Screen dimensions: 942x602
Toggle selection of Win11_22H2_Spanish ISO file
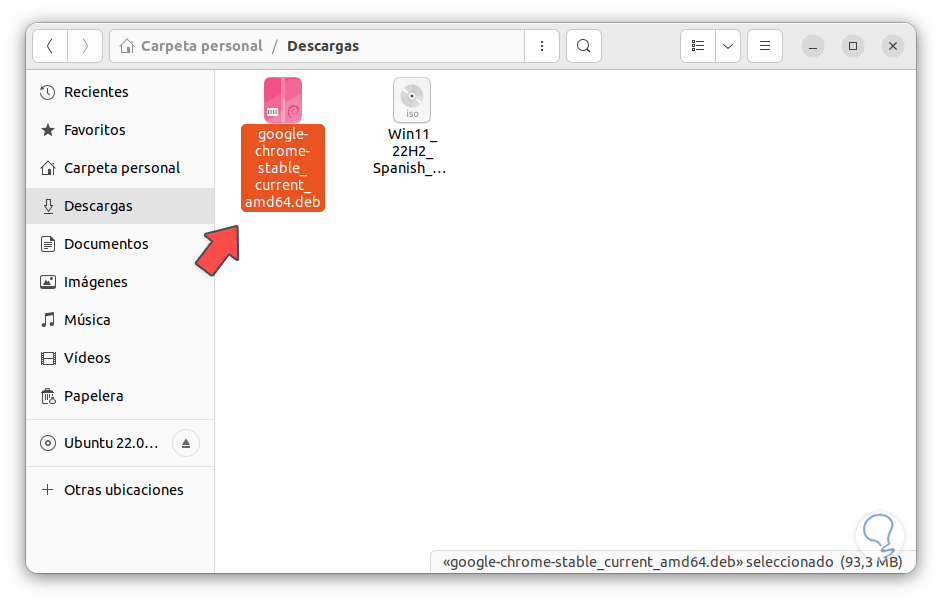pos(411,99)
